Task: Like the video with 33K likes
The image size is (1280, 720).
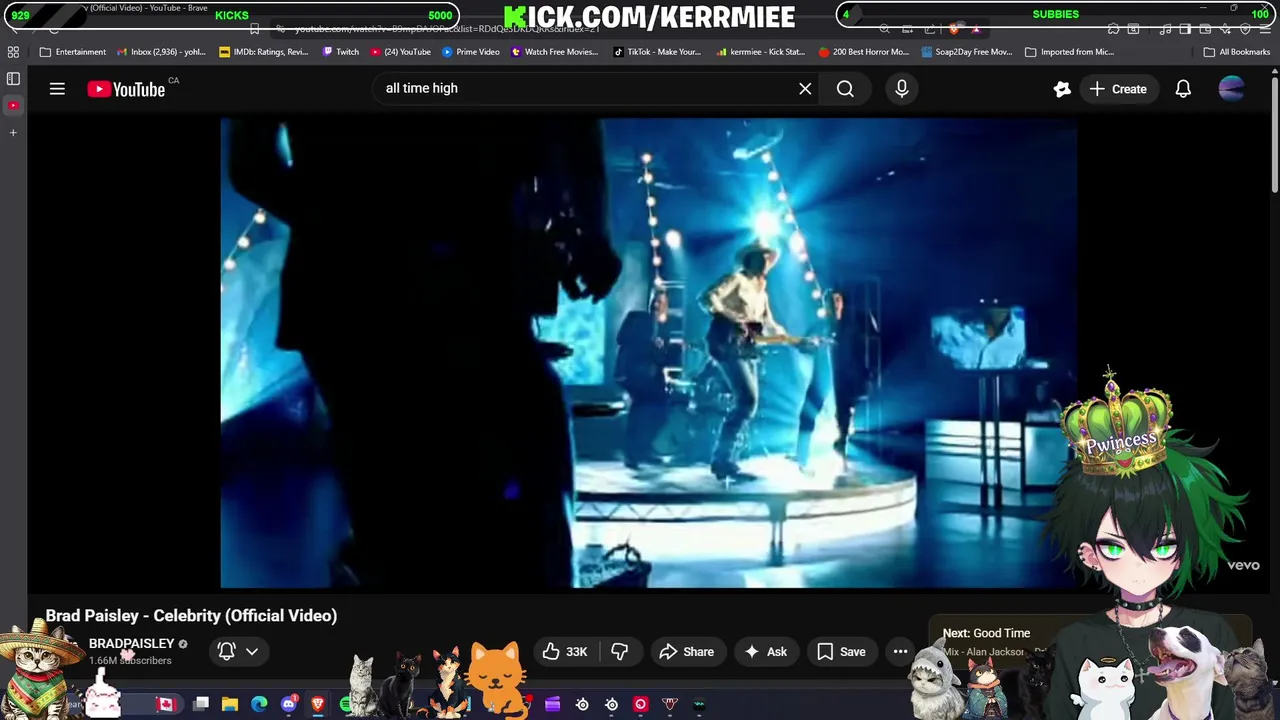Action: click(565, 652)
